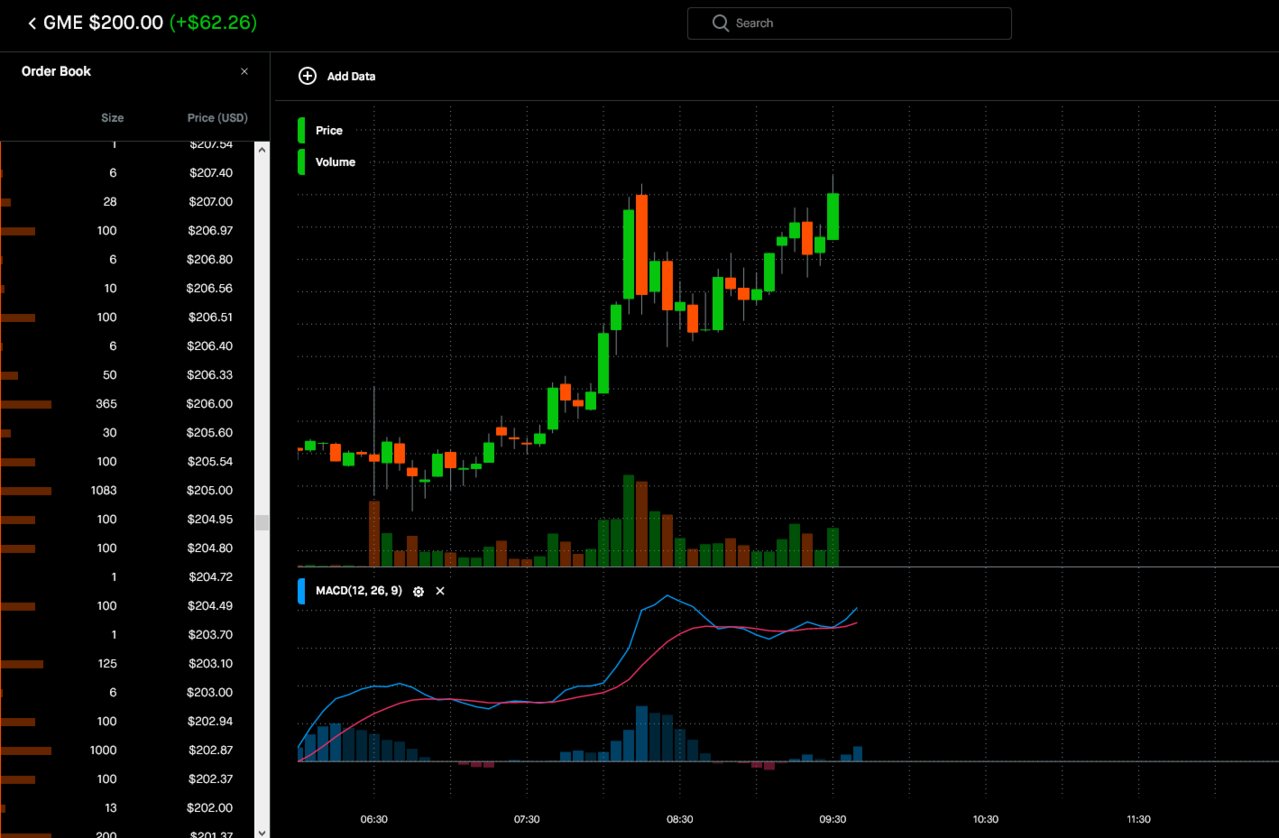The image size is (1279, 838).
Task: Click the green Volume color swatch
Action: (301, 162)
